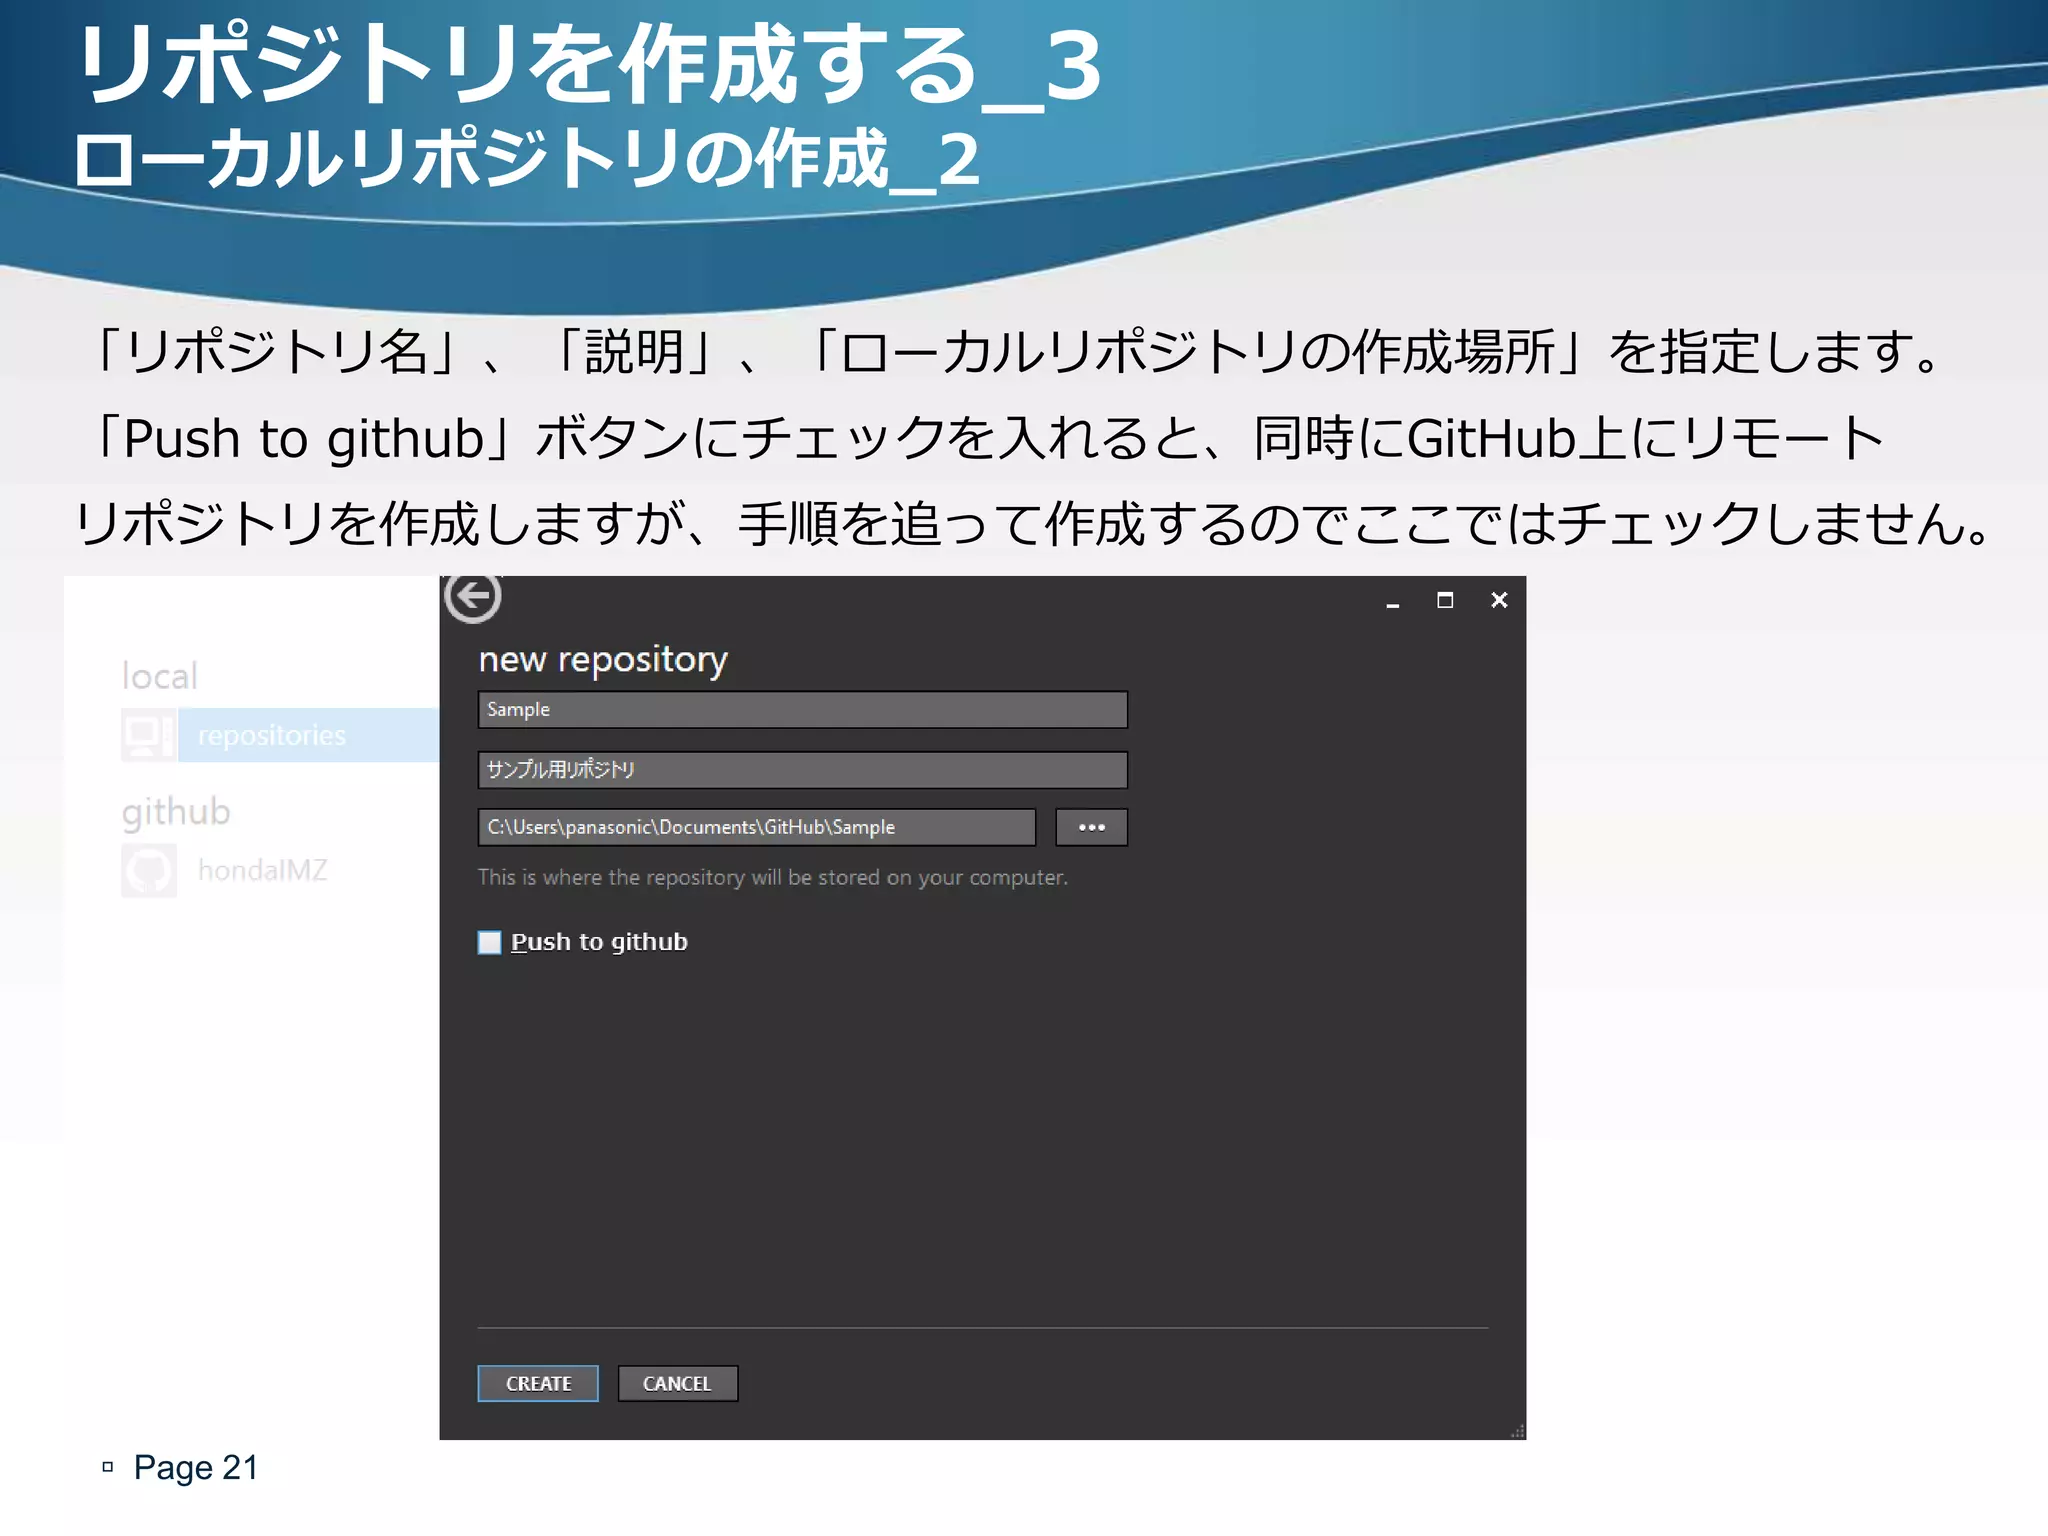This screenshot has width=2048, height=1536.
Task: Click the 'This is where the repository' hint text
Action: point(773,877)
